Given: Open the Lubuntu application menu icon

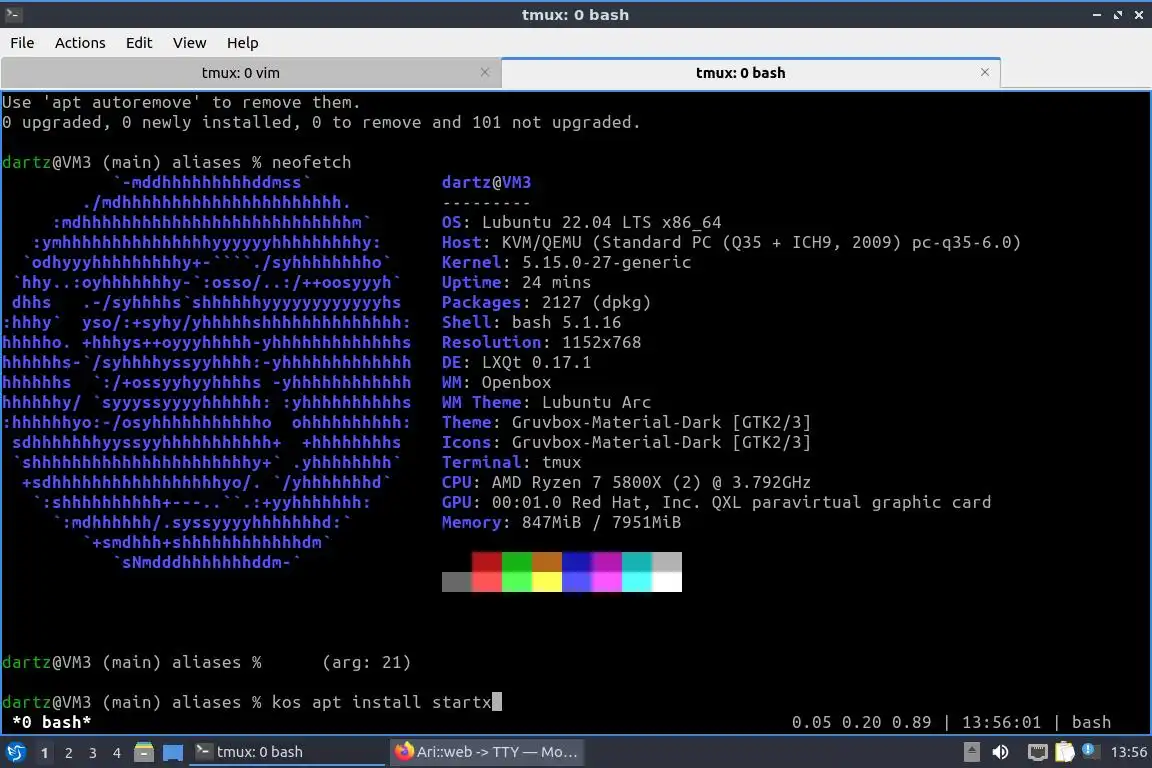Looking at the screenshot, I should [15, 752].
